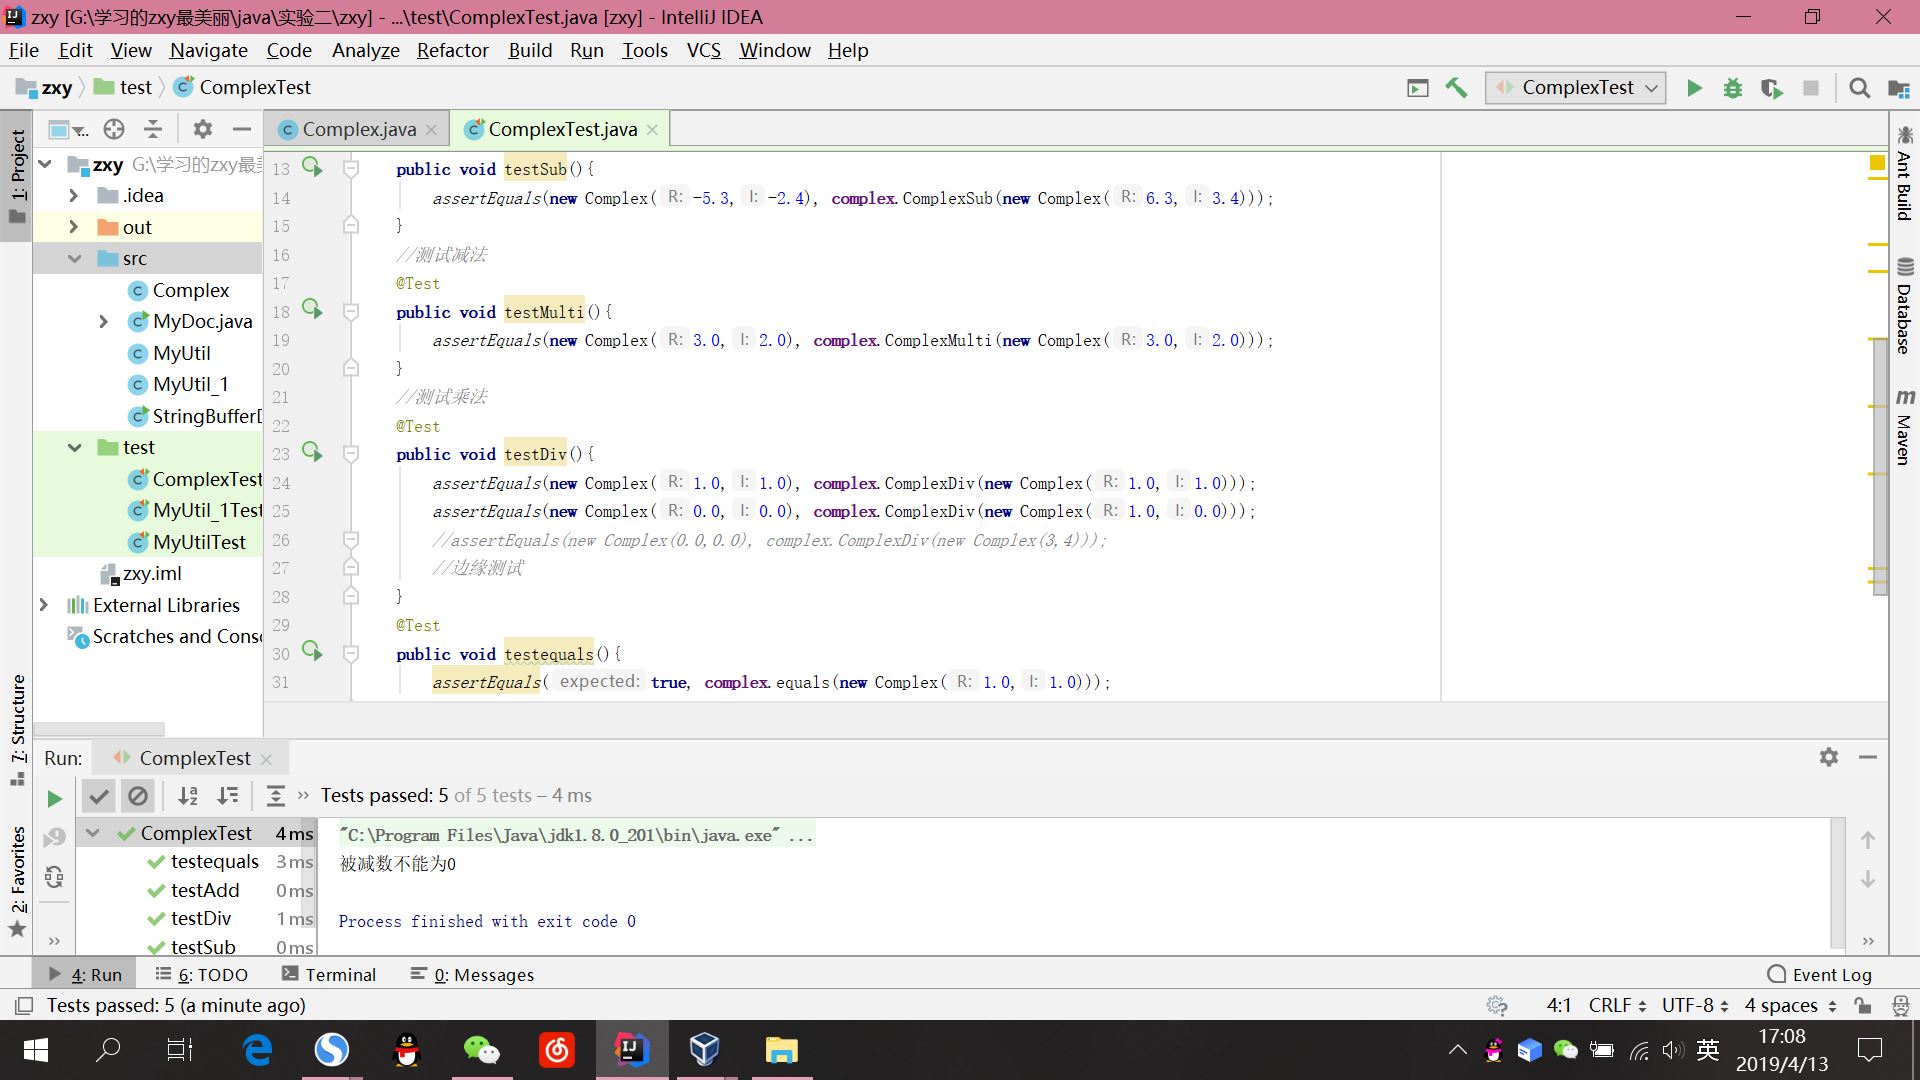
Task: Toggle Show Passed tests checkmark button
Action: coord(98,796)
